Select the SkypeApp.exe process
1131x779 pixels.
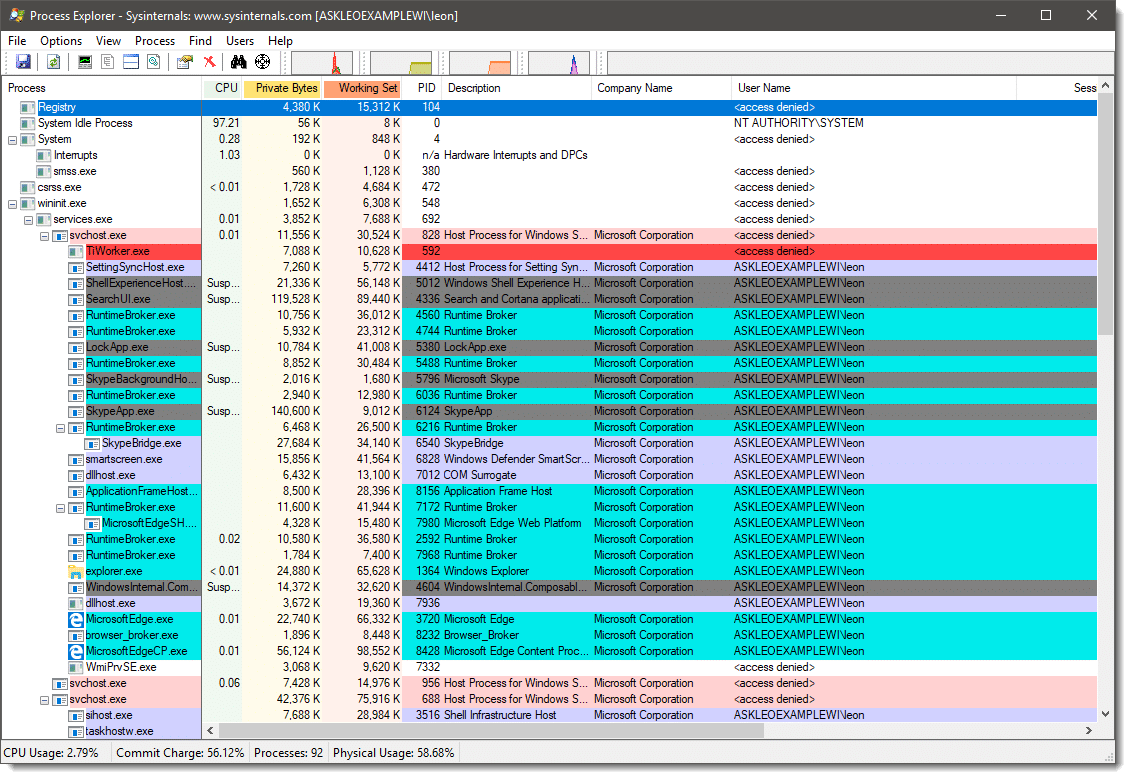pyautogui.click(x=120, y=411)
